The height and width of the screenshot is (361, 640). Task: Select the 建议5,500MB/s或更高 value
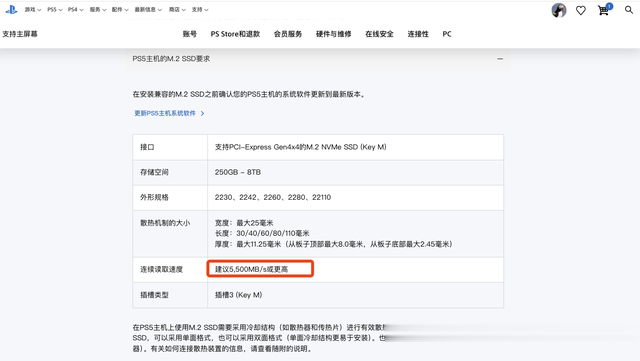click(x=251, y=269)
